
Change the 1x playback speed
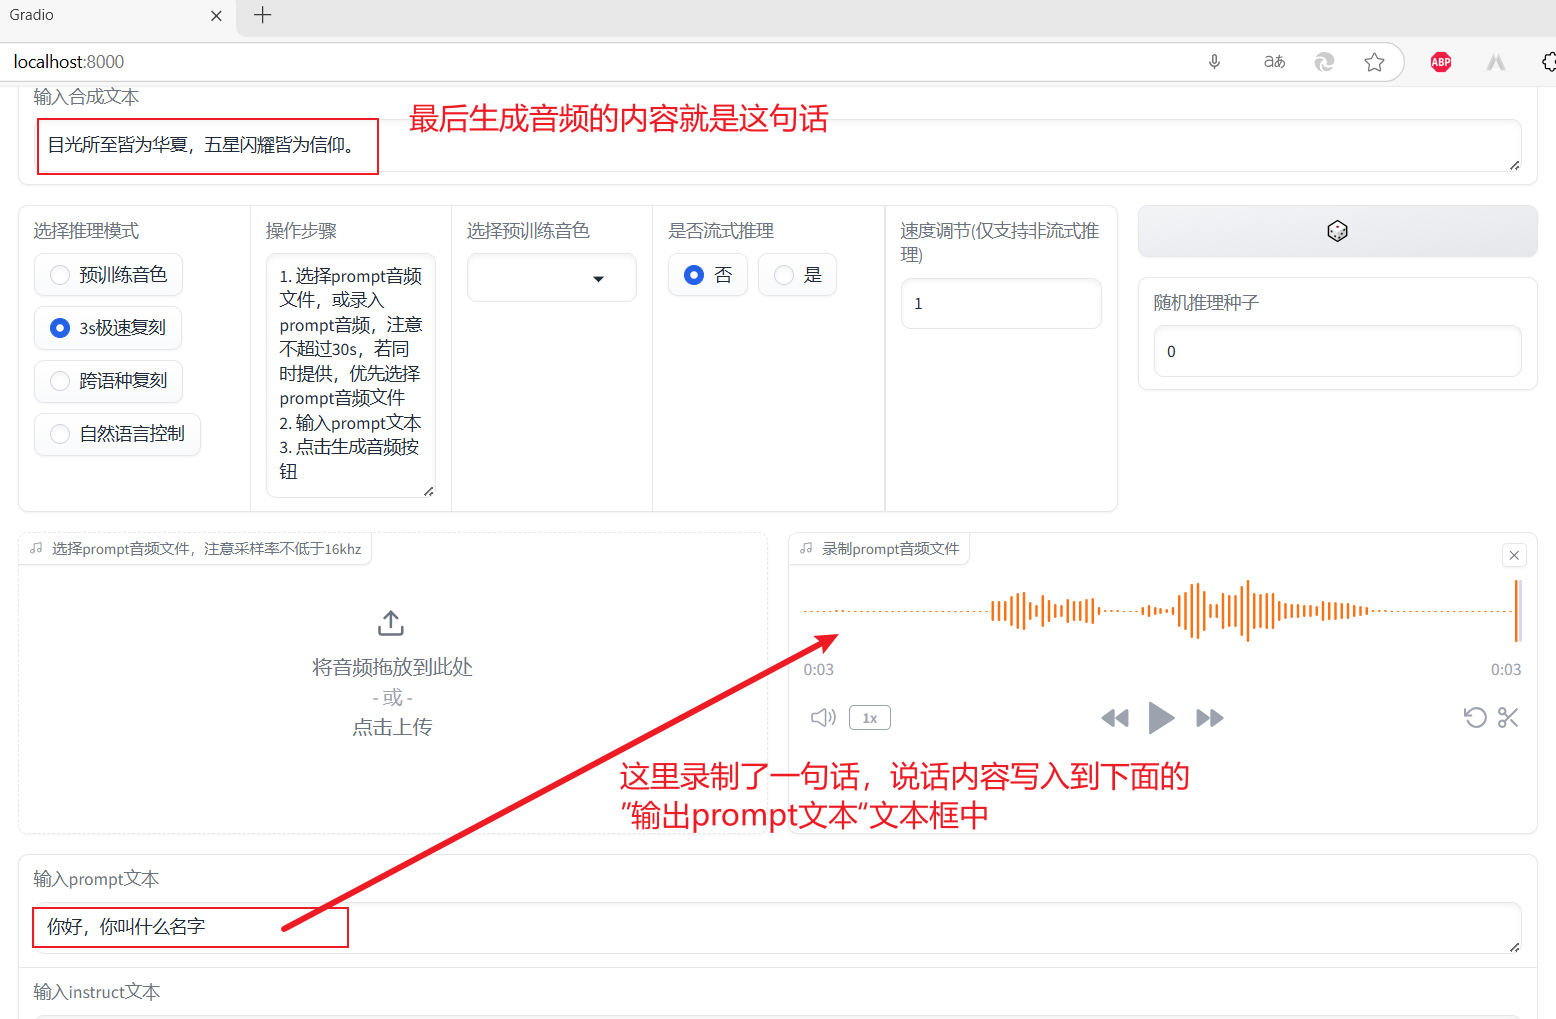[x=870, y=718]
